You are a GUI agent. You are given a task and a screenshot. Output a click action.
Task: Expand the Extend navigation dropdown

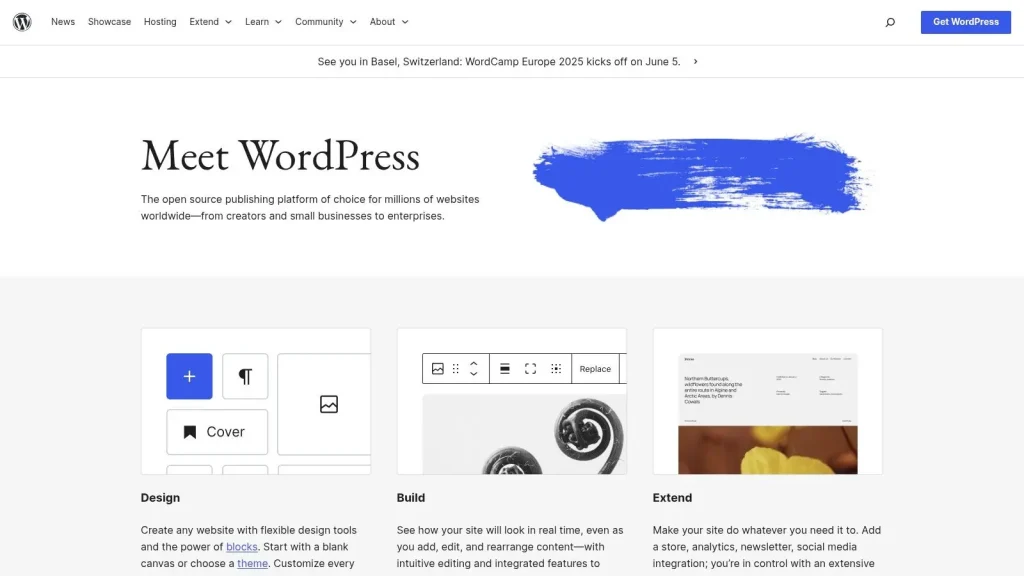tap(209, 21)
